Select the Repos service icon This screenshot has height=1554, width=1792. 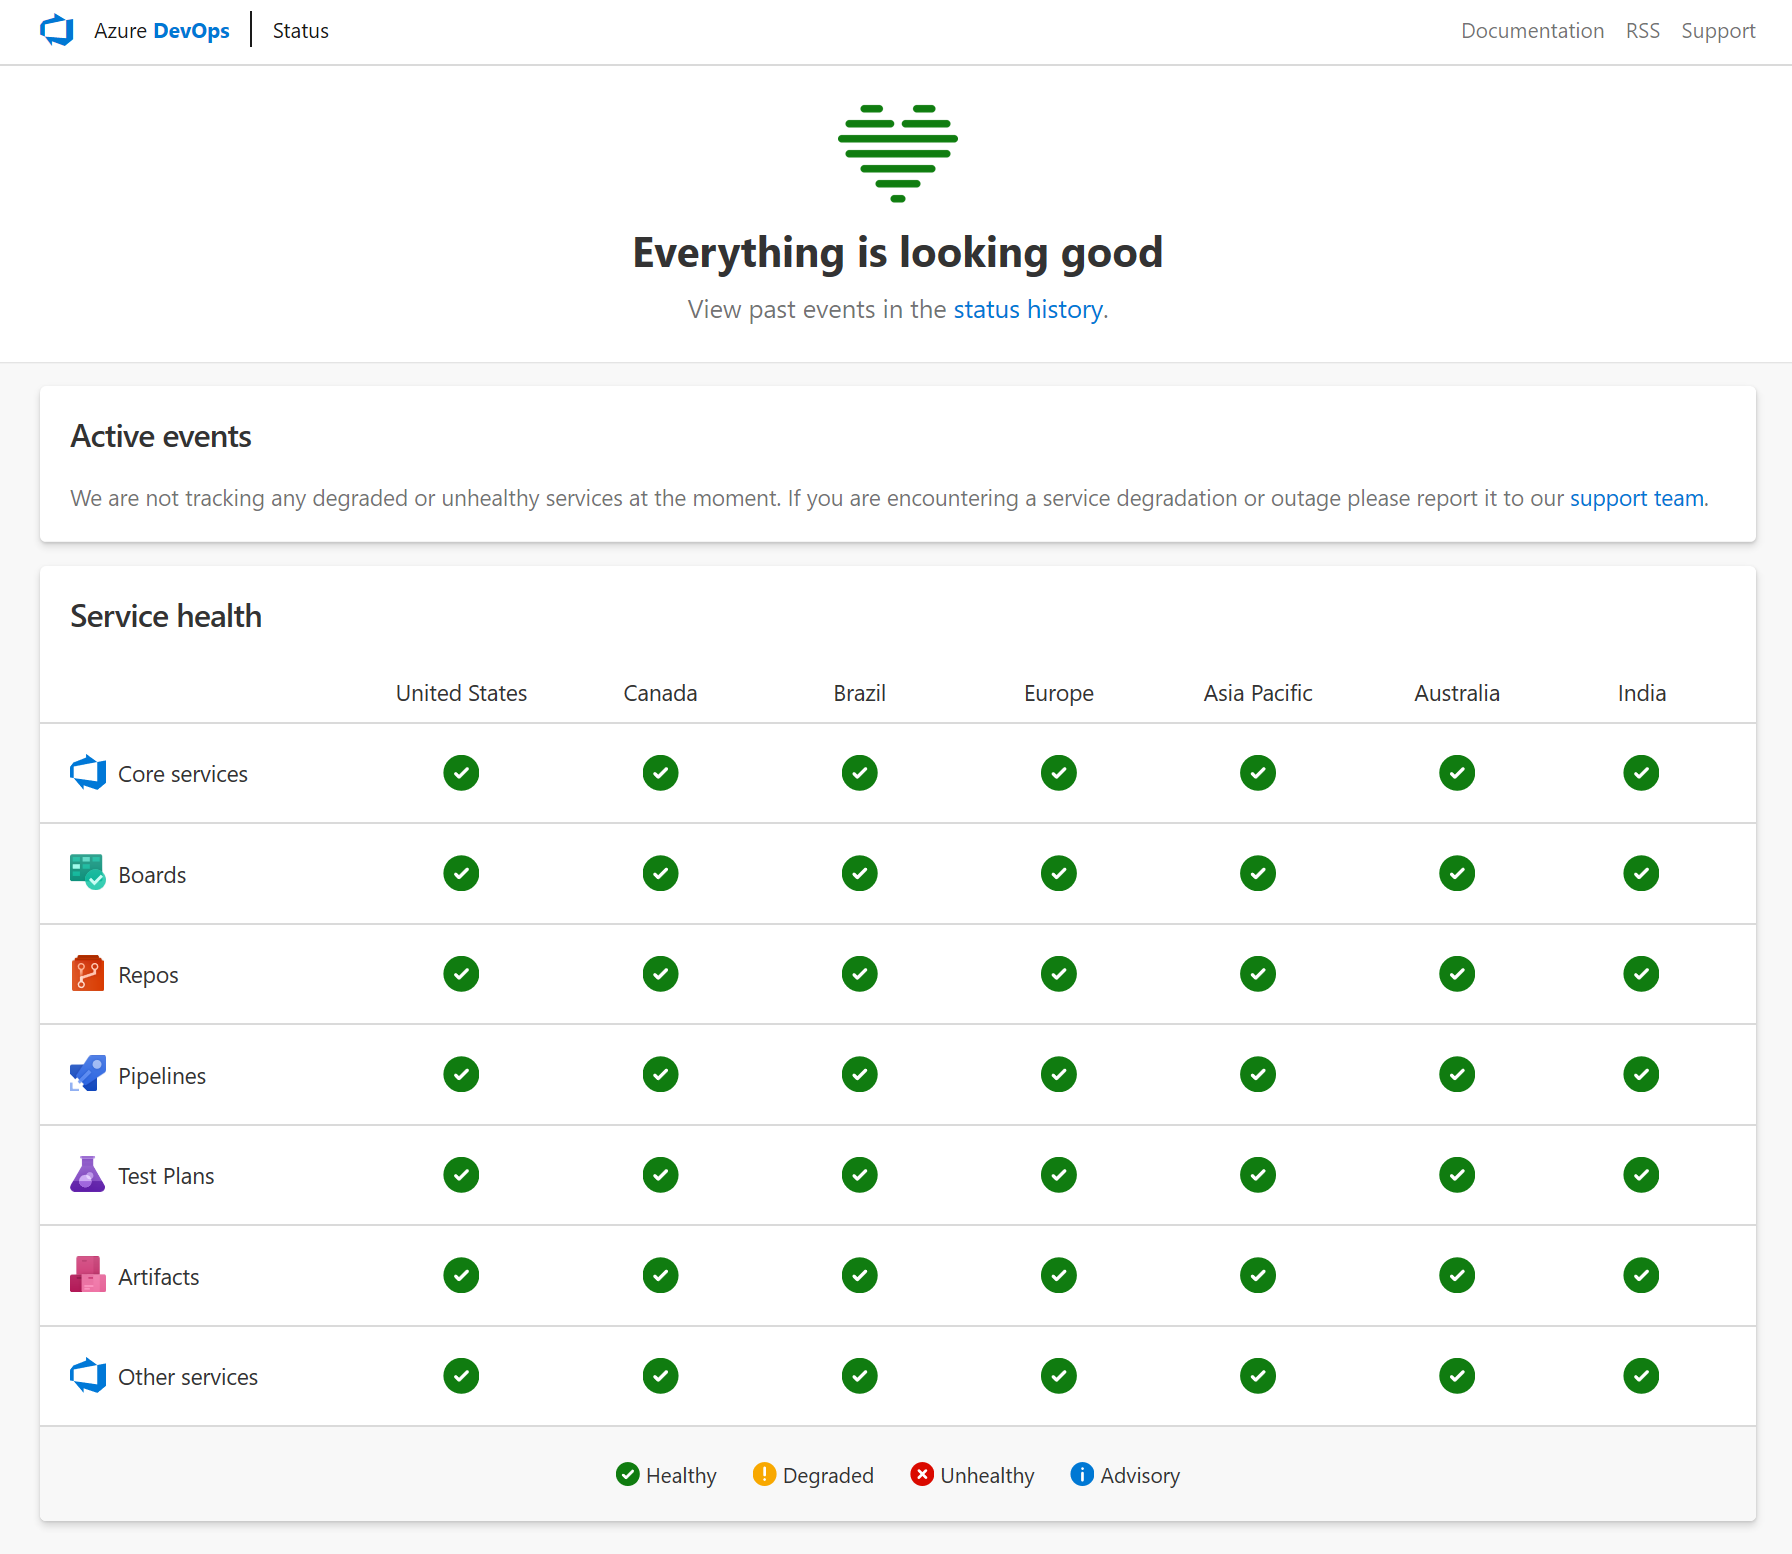click(87, 972)
